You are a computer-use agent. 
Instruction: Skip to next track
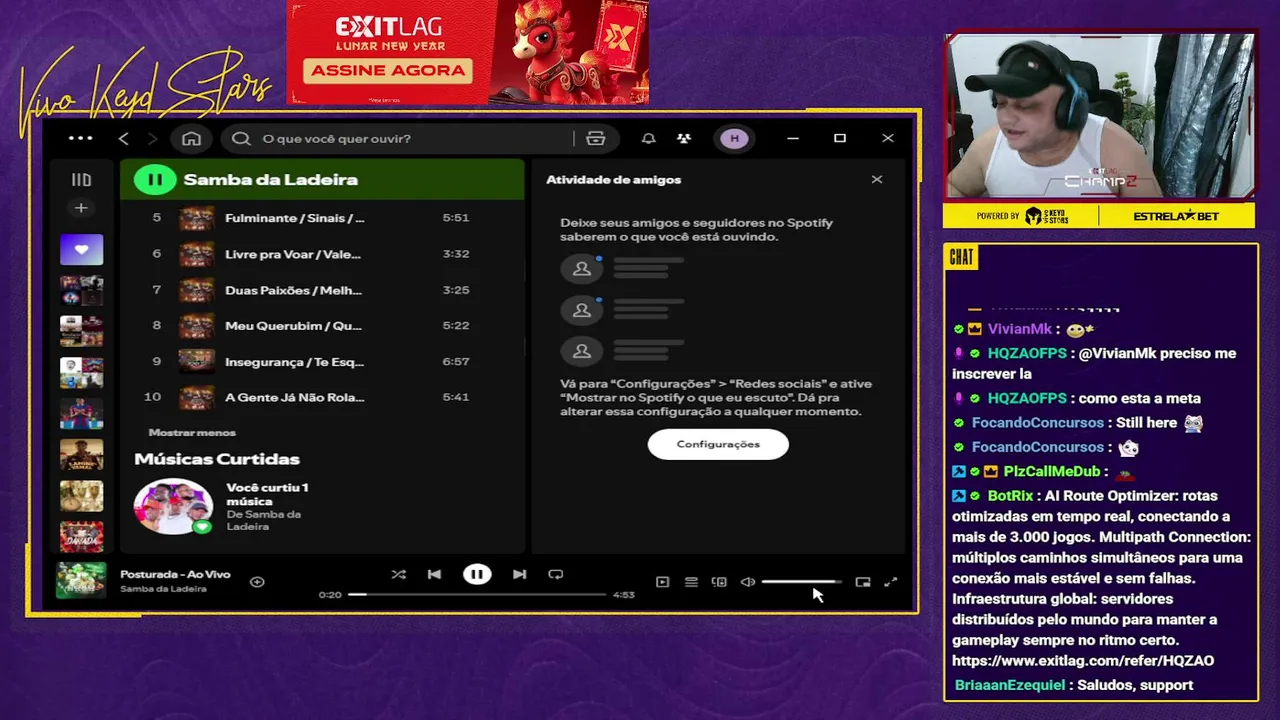point(519,574)
